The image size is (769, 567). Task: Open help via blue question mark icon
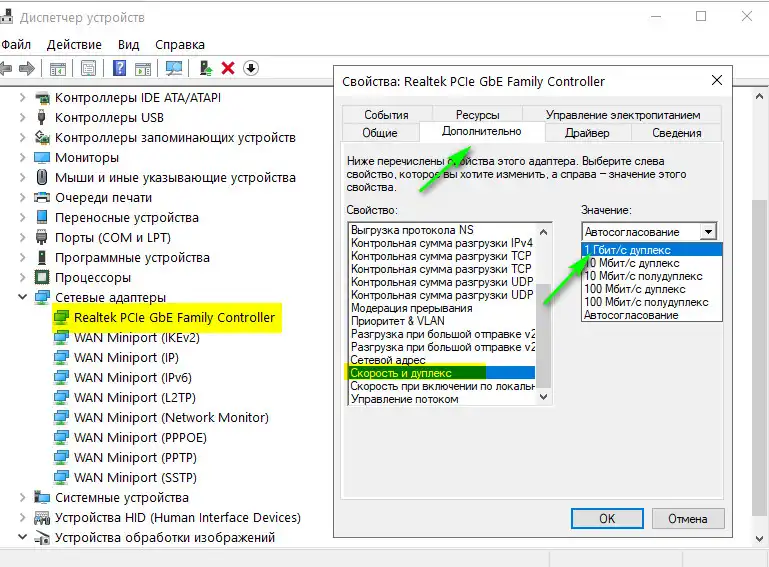(x=119, y=68)
